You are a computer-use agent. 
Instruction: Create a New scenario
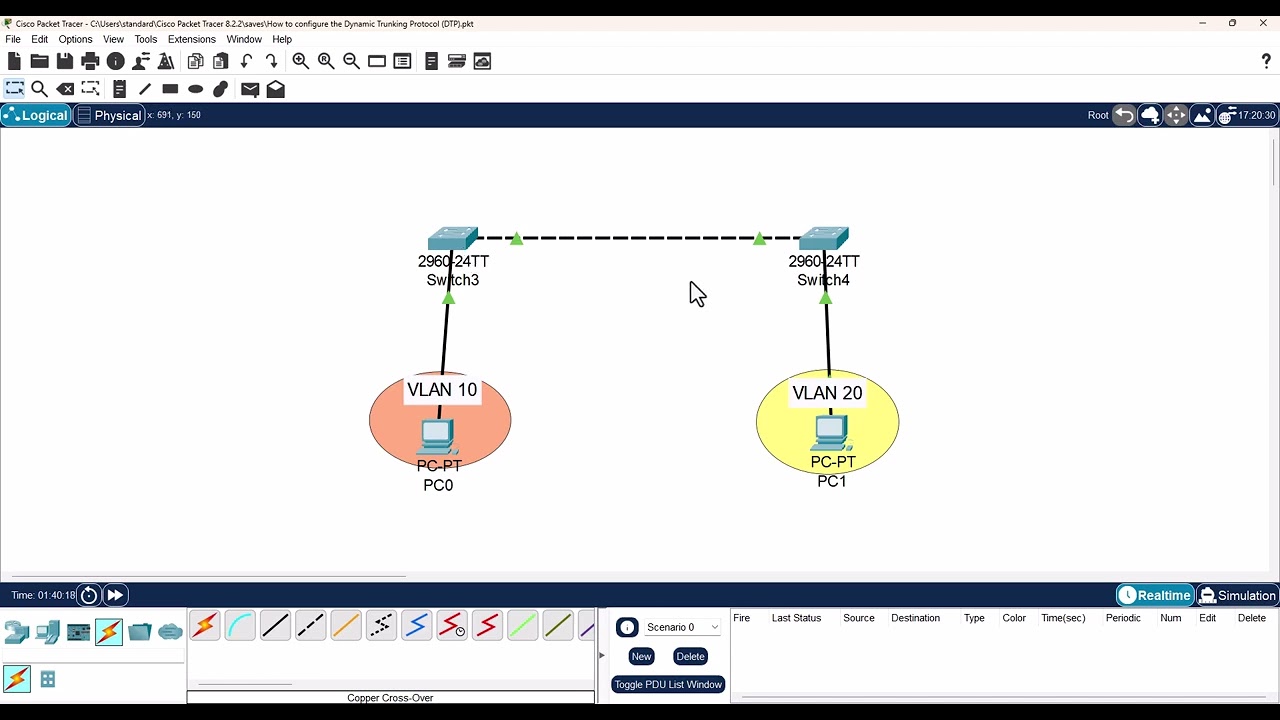click(x=641, y=656)
